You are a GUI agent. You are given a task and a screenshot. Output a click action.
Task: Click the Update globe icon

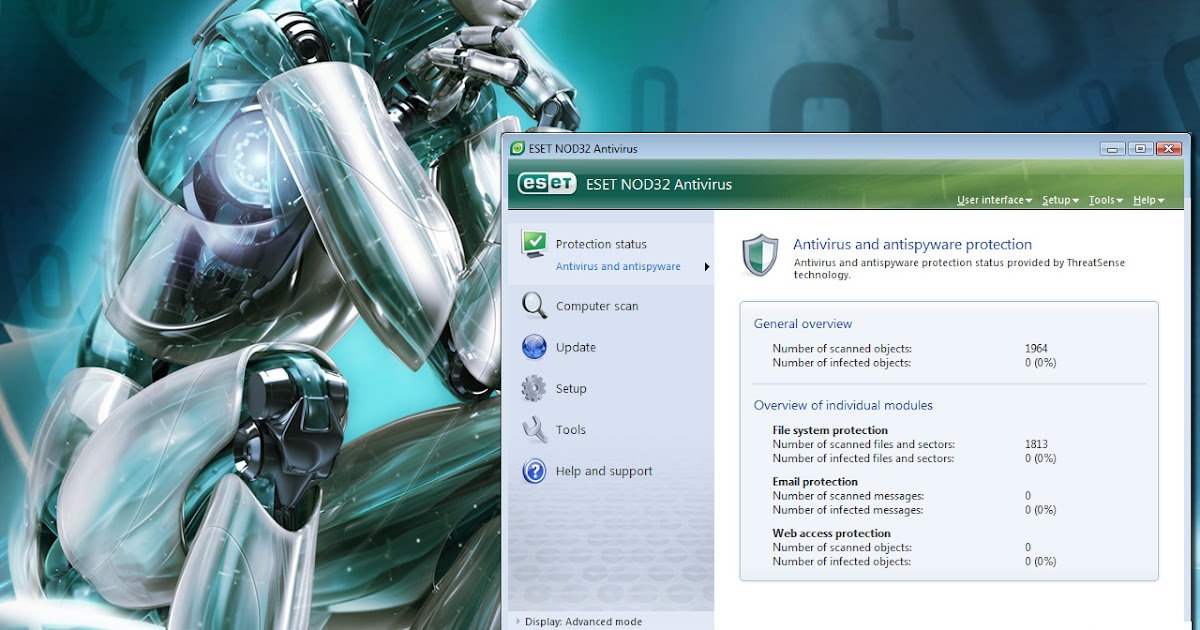(535, 347)
